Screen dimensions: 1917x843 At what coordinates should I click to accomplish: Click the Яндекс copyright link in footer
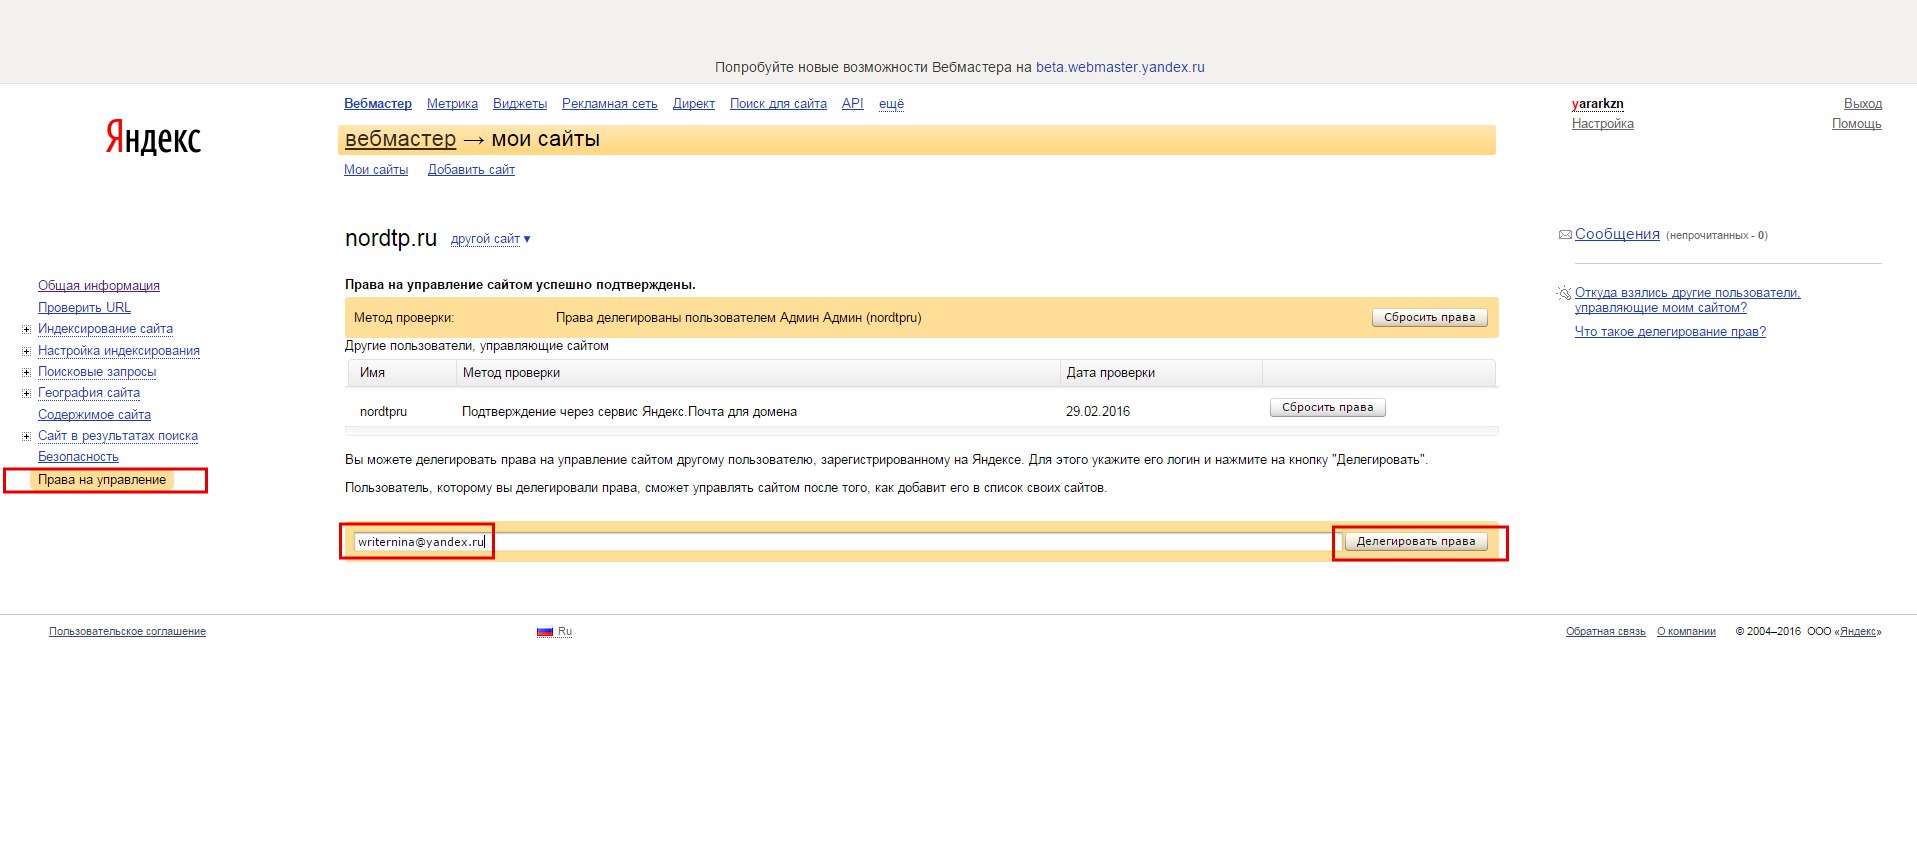[x=1858, y=632]
